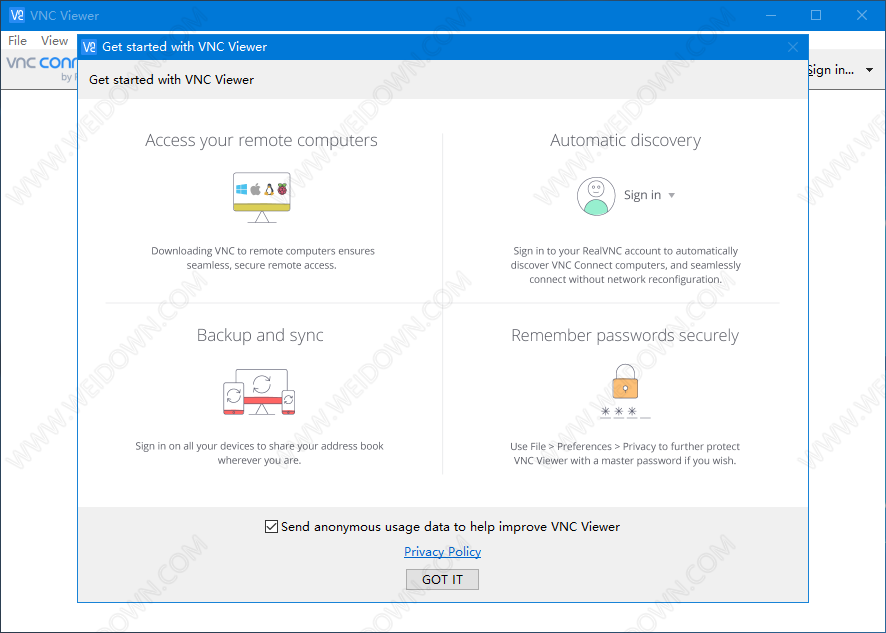The image size is (886, 633).
Task: Open the View menu
Action: click(x=54, y=41)
